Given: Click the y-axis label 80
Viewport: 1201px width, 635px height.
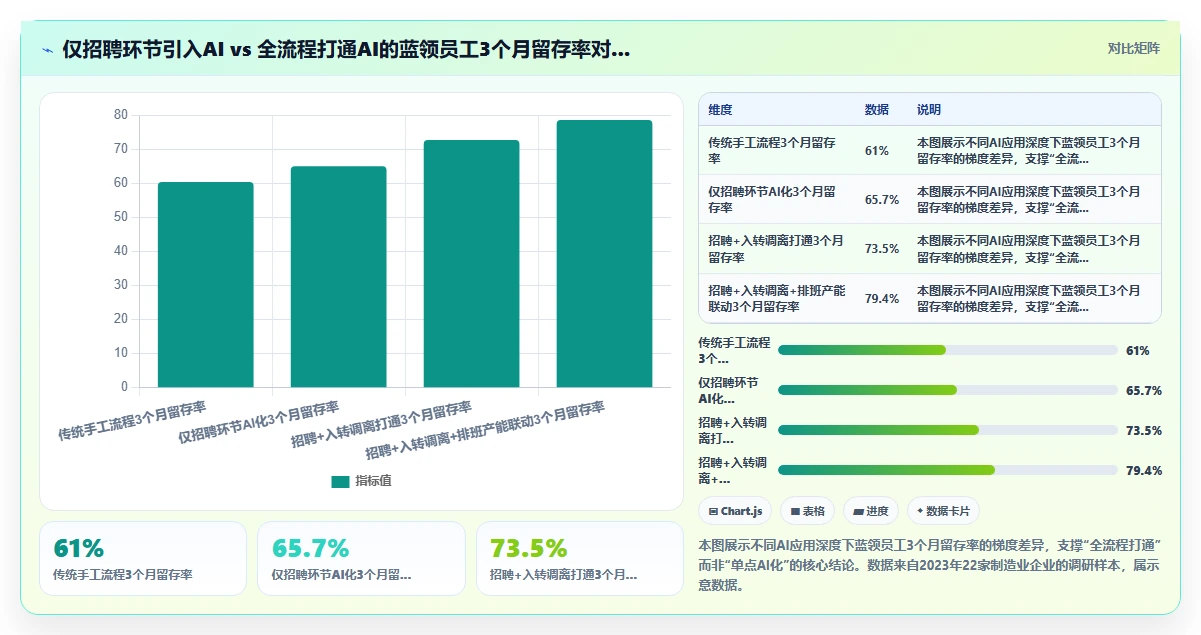Looking at the screenshot, I should pos(120,115).
